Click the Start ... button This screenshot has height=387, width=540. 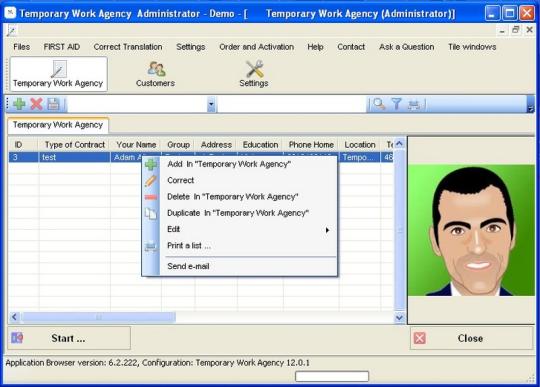click(69, 338)
